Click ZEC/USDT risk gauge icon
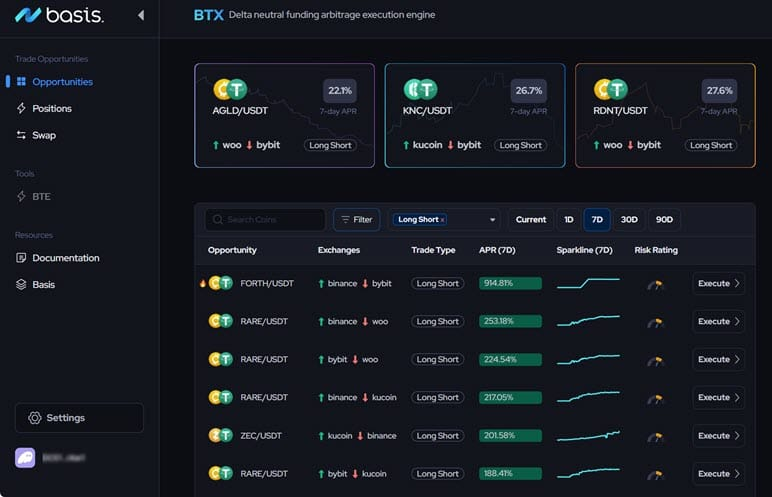Image resolution: width=772 pixels, height=497 pixels. click(655, 437)
